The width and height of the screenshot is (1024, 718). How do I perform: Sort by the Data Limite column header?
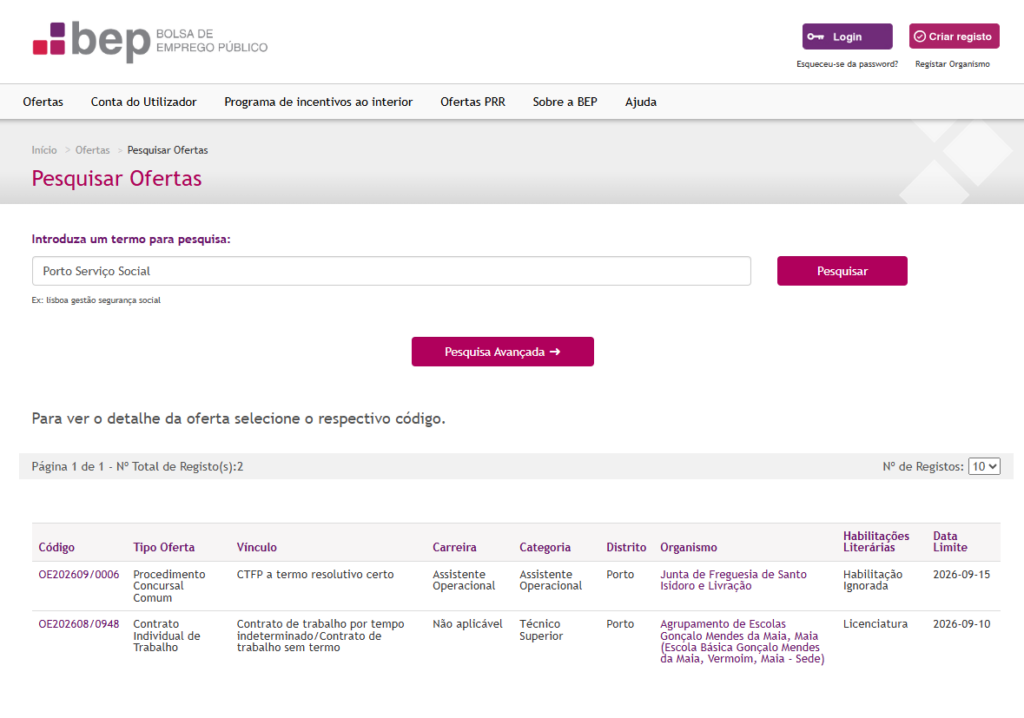(950, 542)
